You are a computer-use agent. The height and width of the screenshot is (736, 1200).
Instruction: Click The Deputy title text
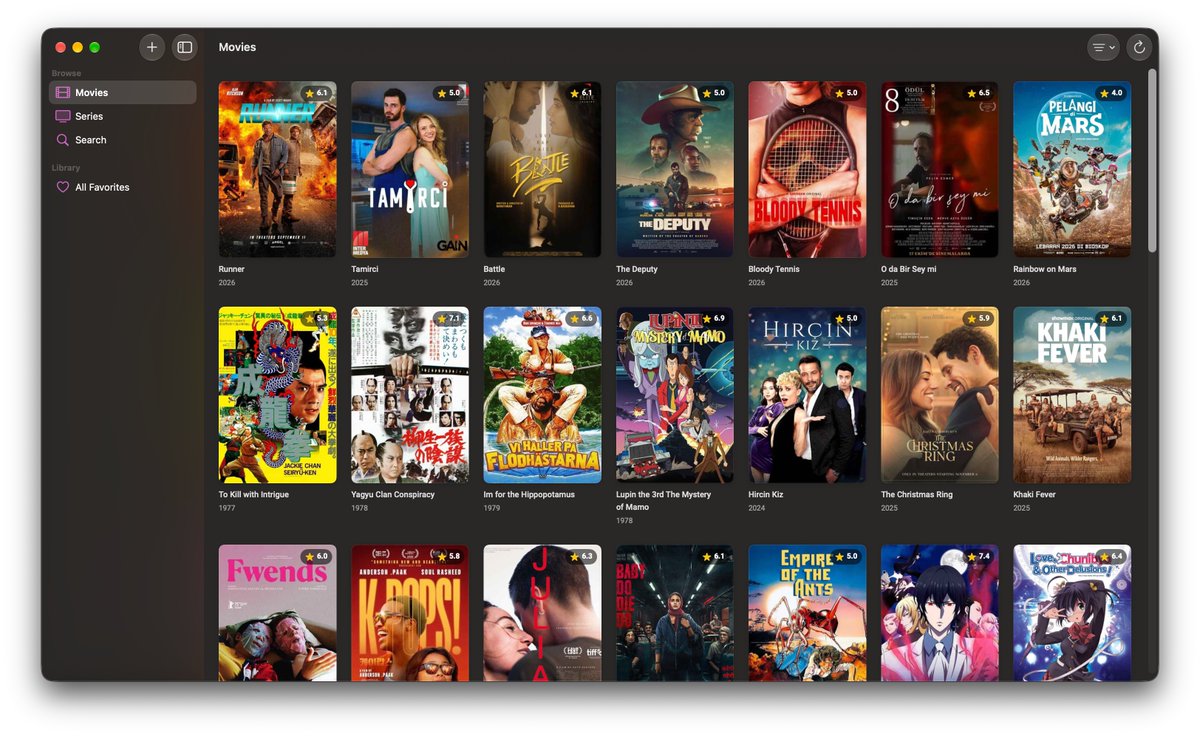[x=638, y=269]
